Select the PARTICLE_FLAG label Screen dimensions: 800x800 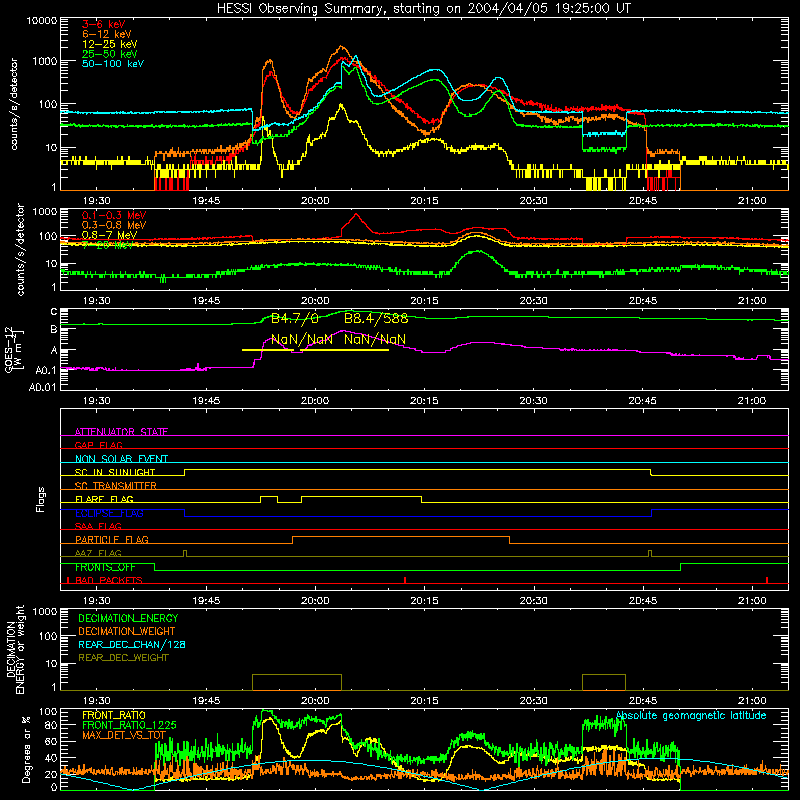pyautogui.click(x=112, y=539)
